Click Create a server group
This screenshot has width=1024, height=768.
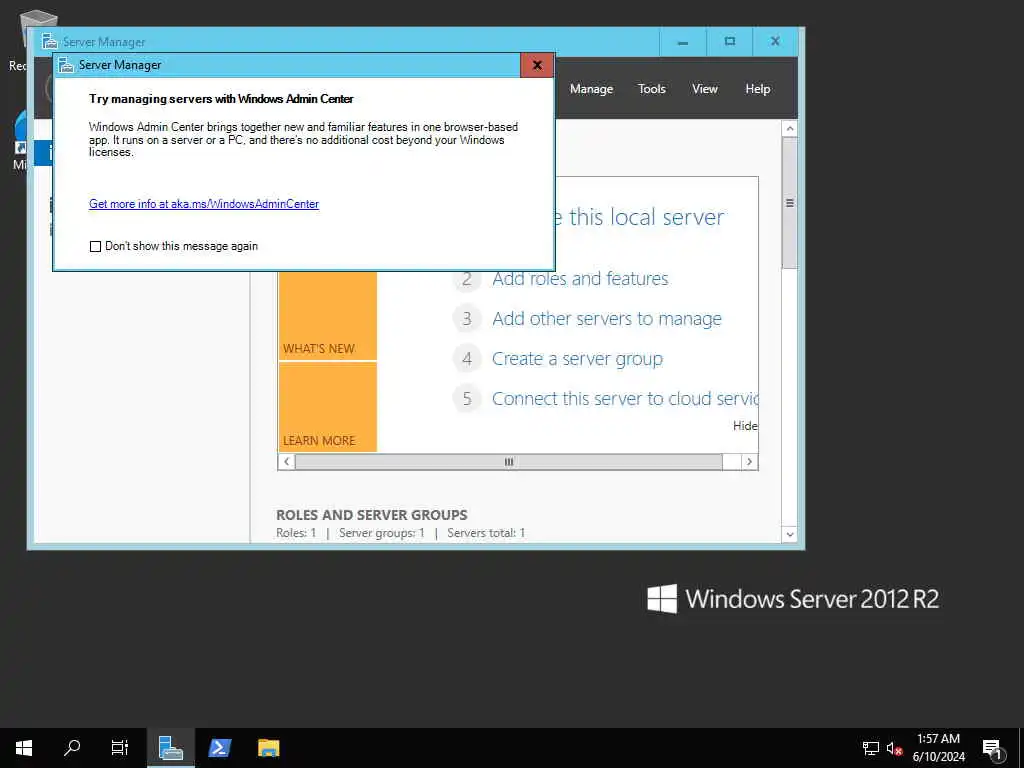pyautogui.click(x=577, y=359)
